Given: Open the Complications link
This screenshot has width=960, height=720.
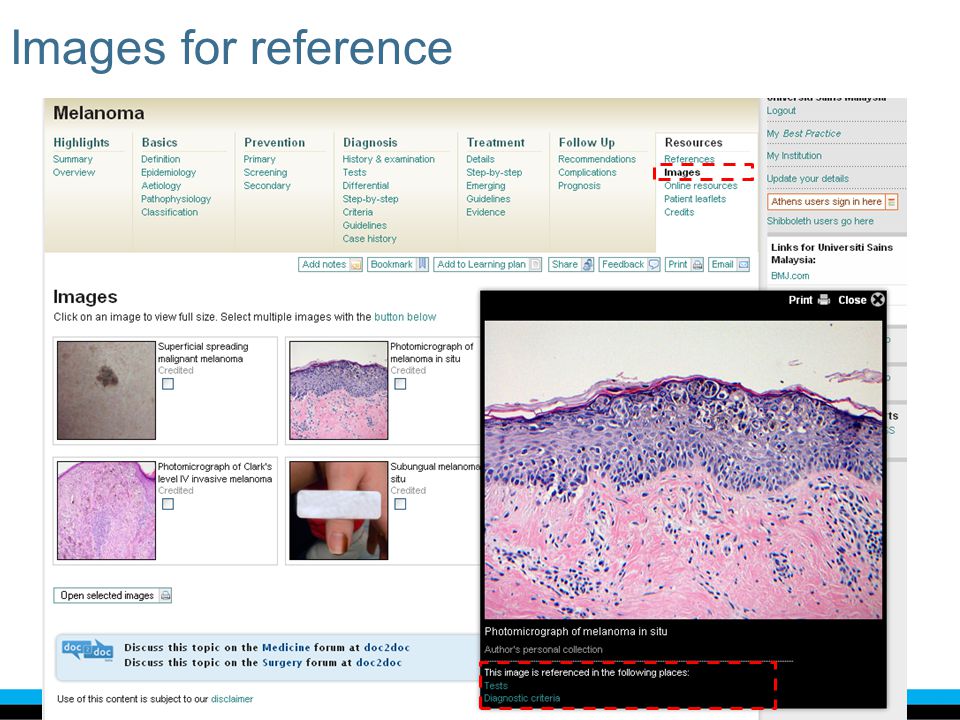Looking at the screenshot, I should 587,173.
